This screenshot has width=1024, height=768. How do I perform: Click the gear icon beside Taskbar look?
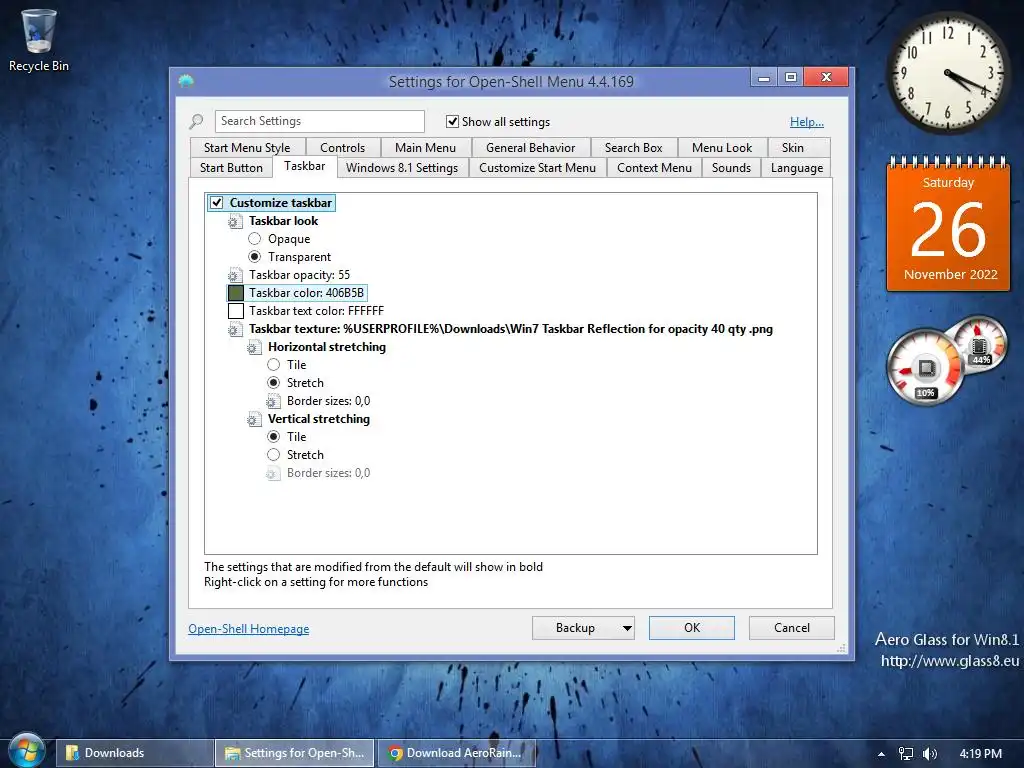pos(234,221)
